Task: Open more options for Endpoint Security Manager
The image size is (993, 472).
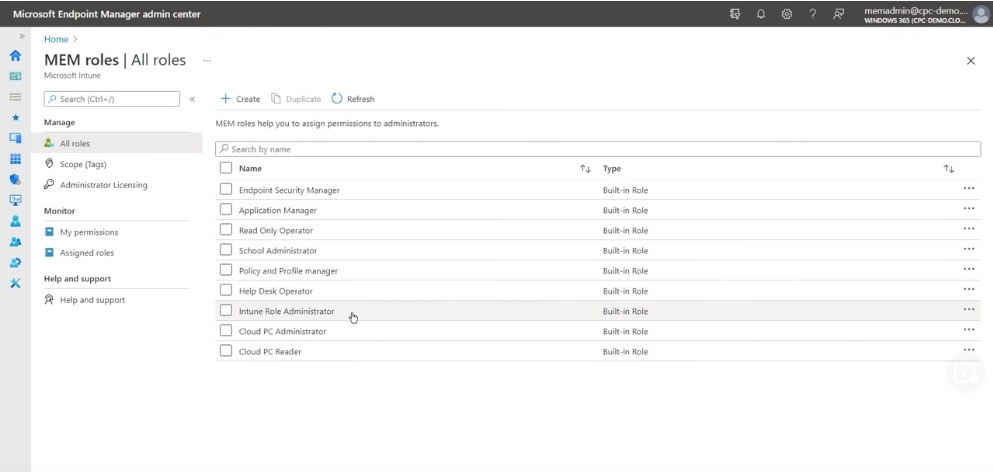Action: pyautogui.click(x=969, y=188)
